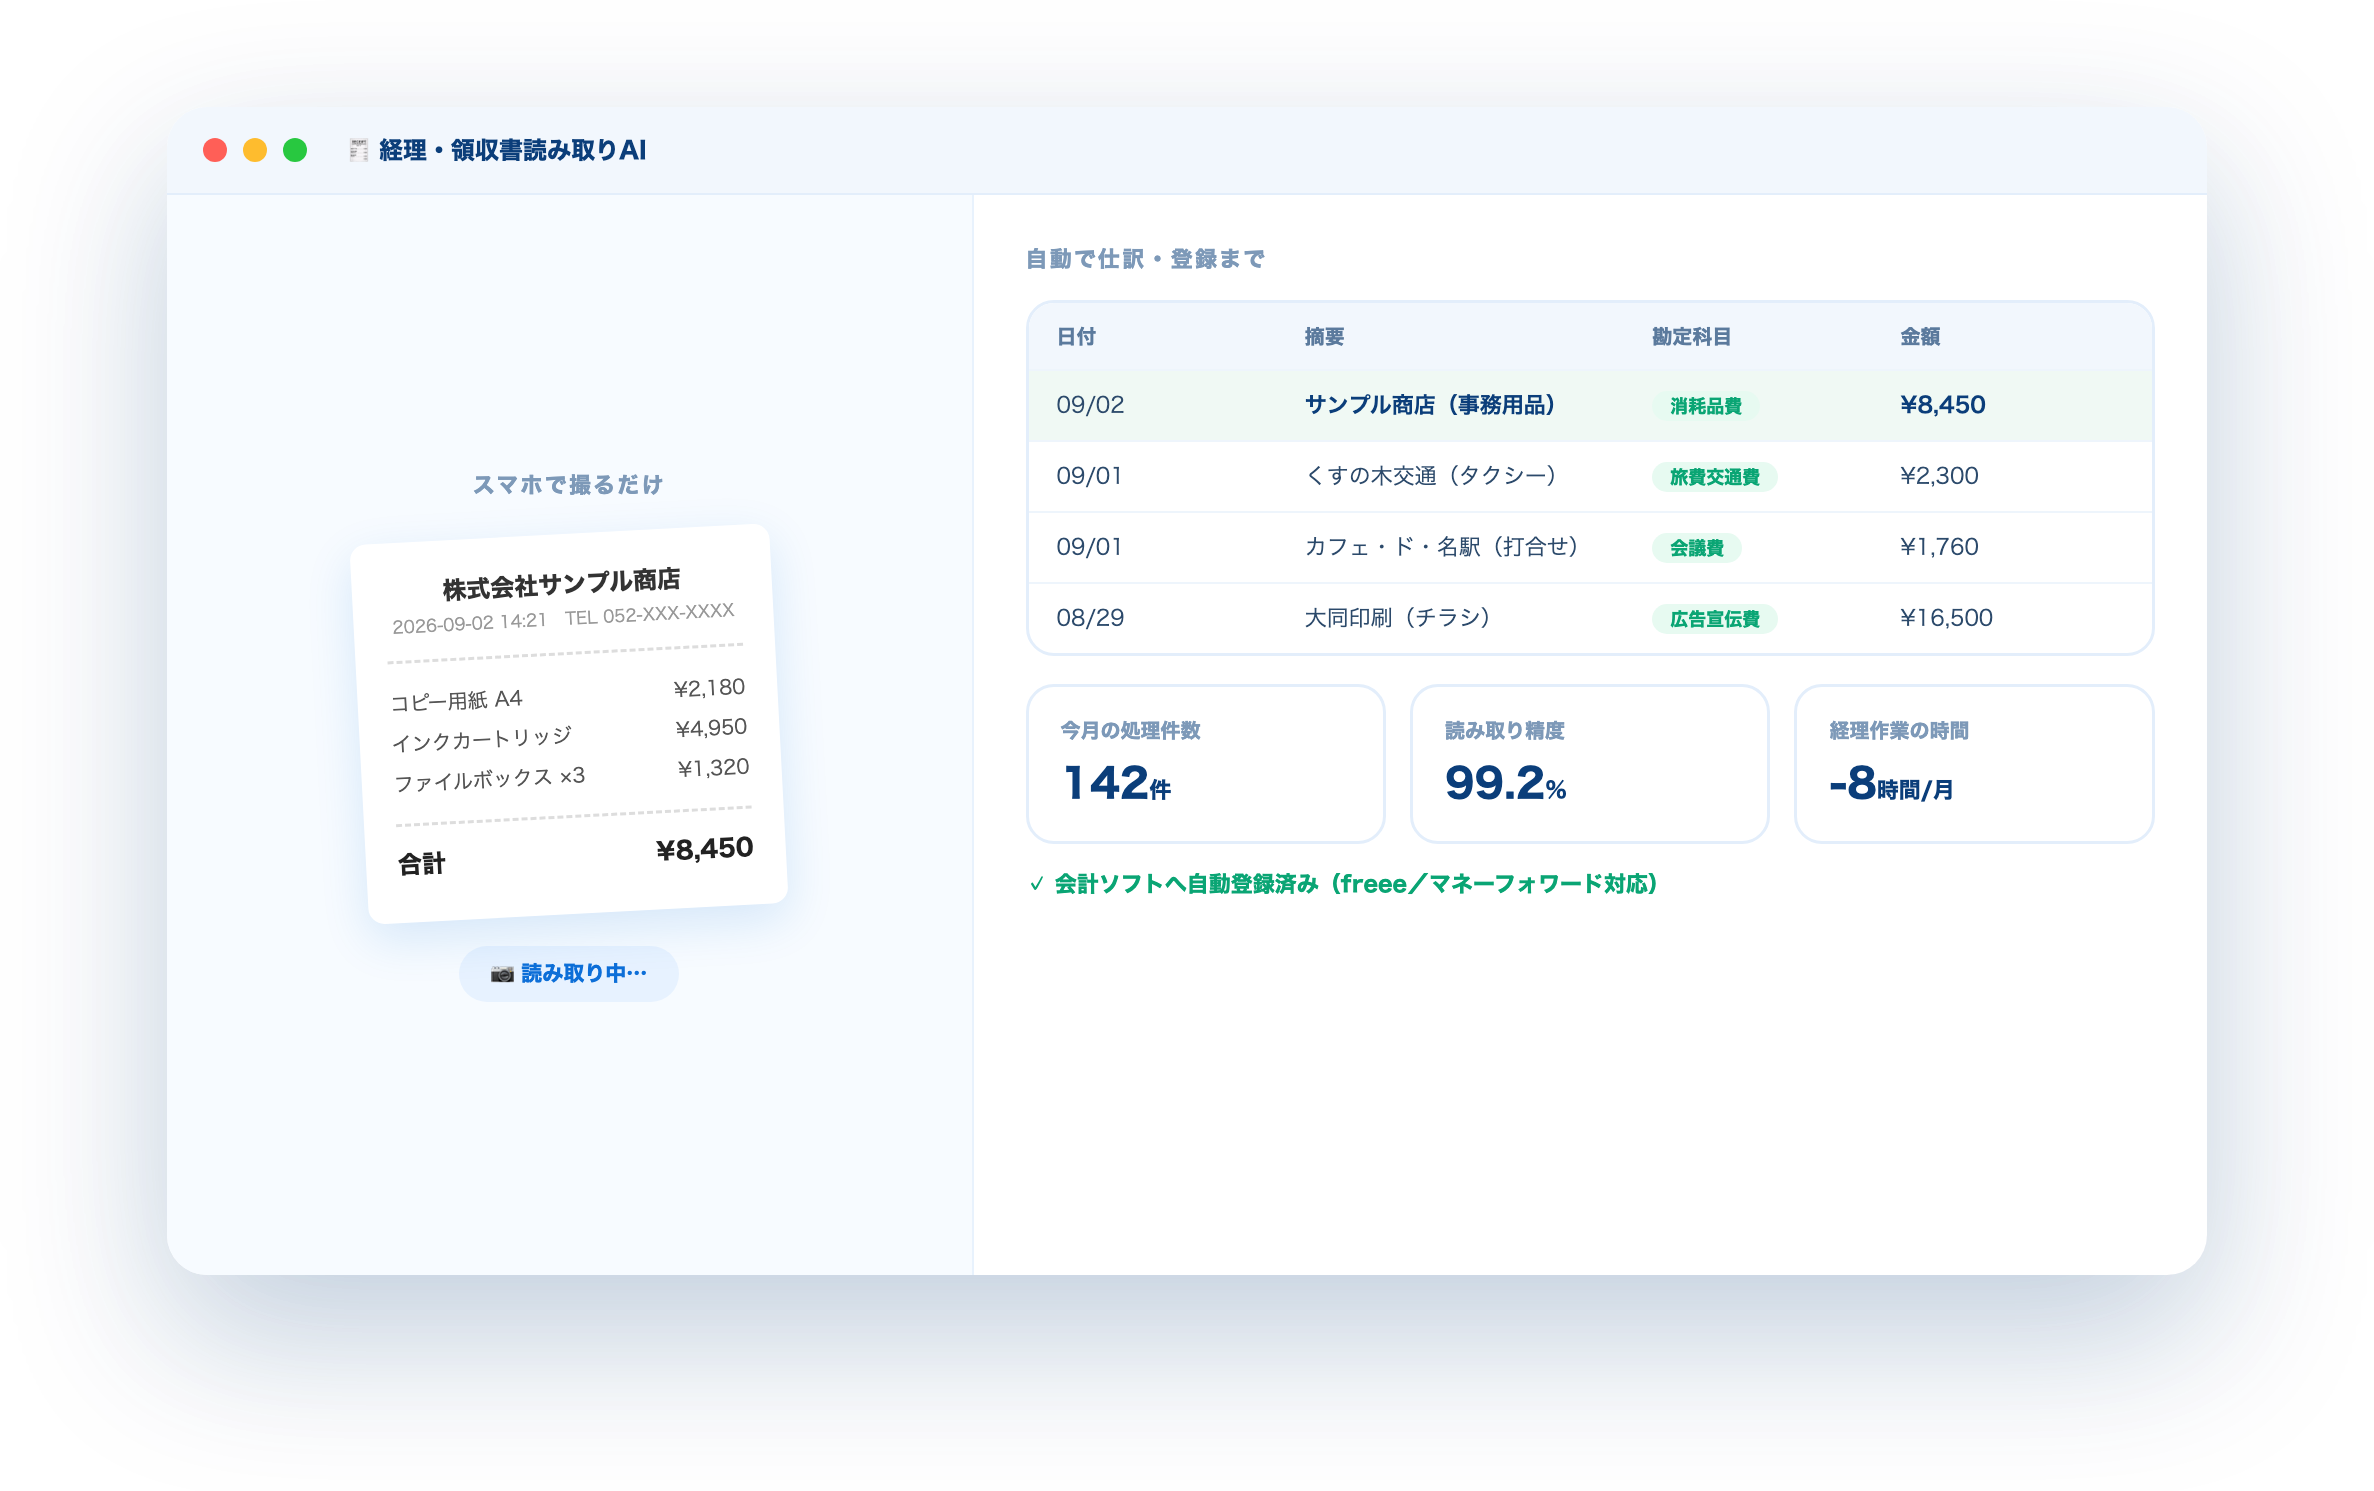Click the 日付 column header
The height and width of the screenshot is (1491, 2374).
tap(1076, 337)
